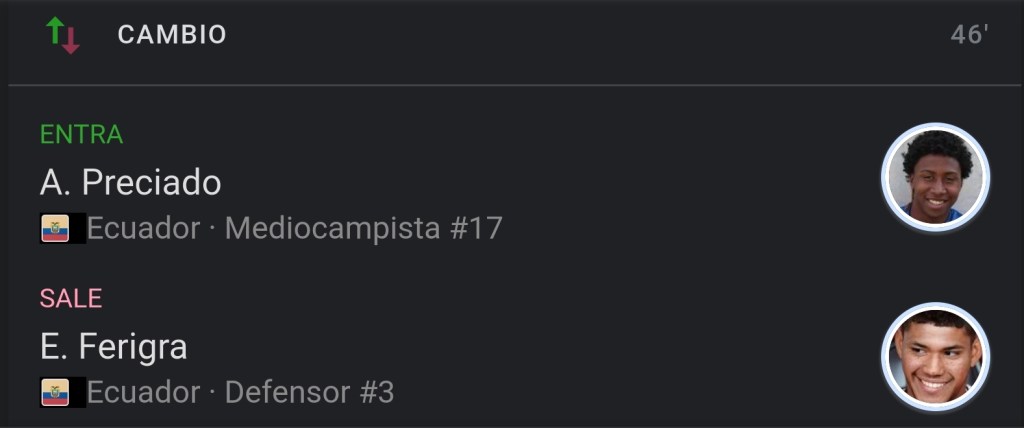Image resolution: width=1024 pixels, height=428 pixels.
Task: Select the CAMBIO event header
Action: (172, 35)
